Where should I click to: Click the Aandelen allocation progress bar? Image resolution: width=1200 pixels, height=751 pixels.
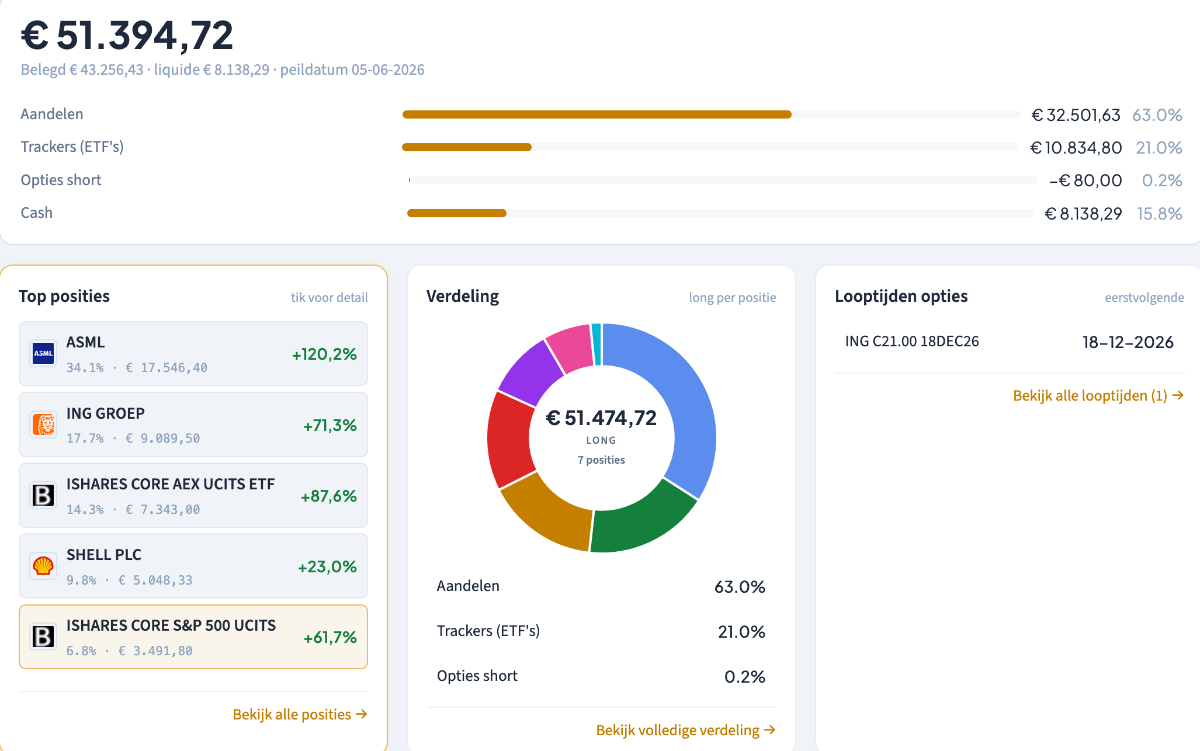[710, 115]
